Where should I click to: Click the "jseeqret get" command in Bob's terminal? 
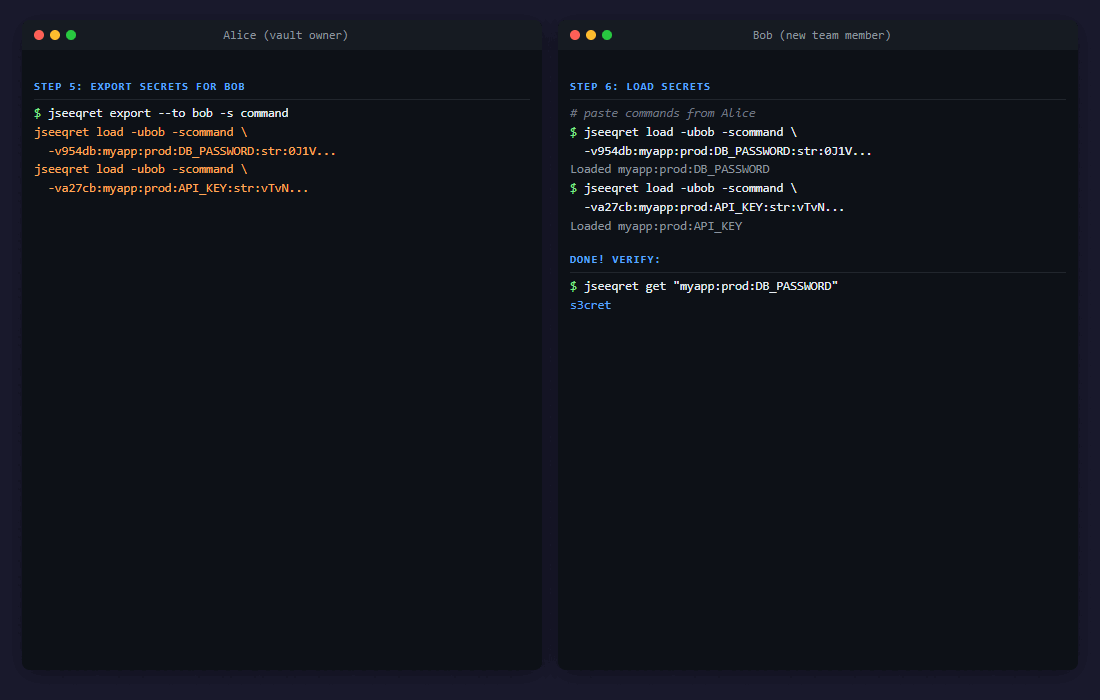click(710, 286)
